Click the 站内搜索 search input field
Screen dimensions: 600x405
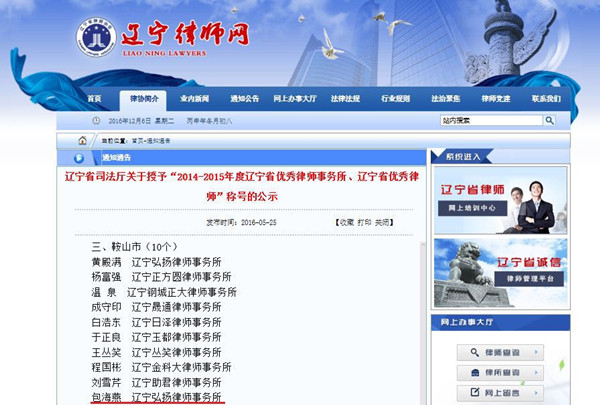click(489, 120)
